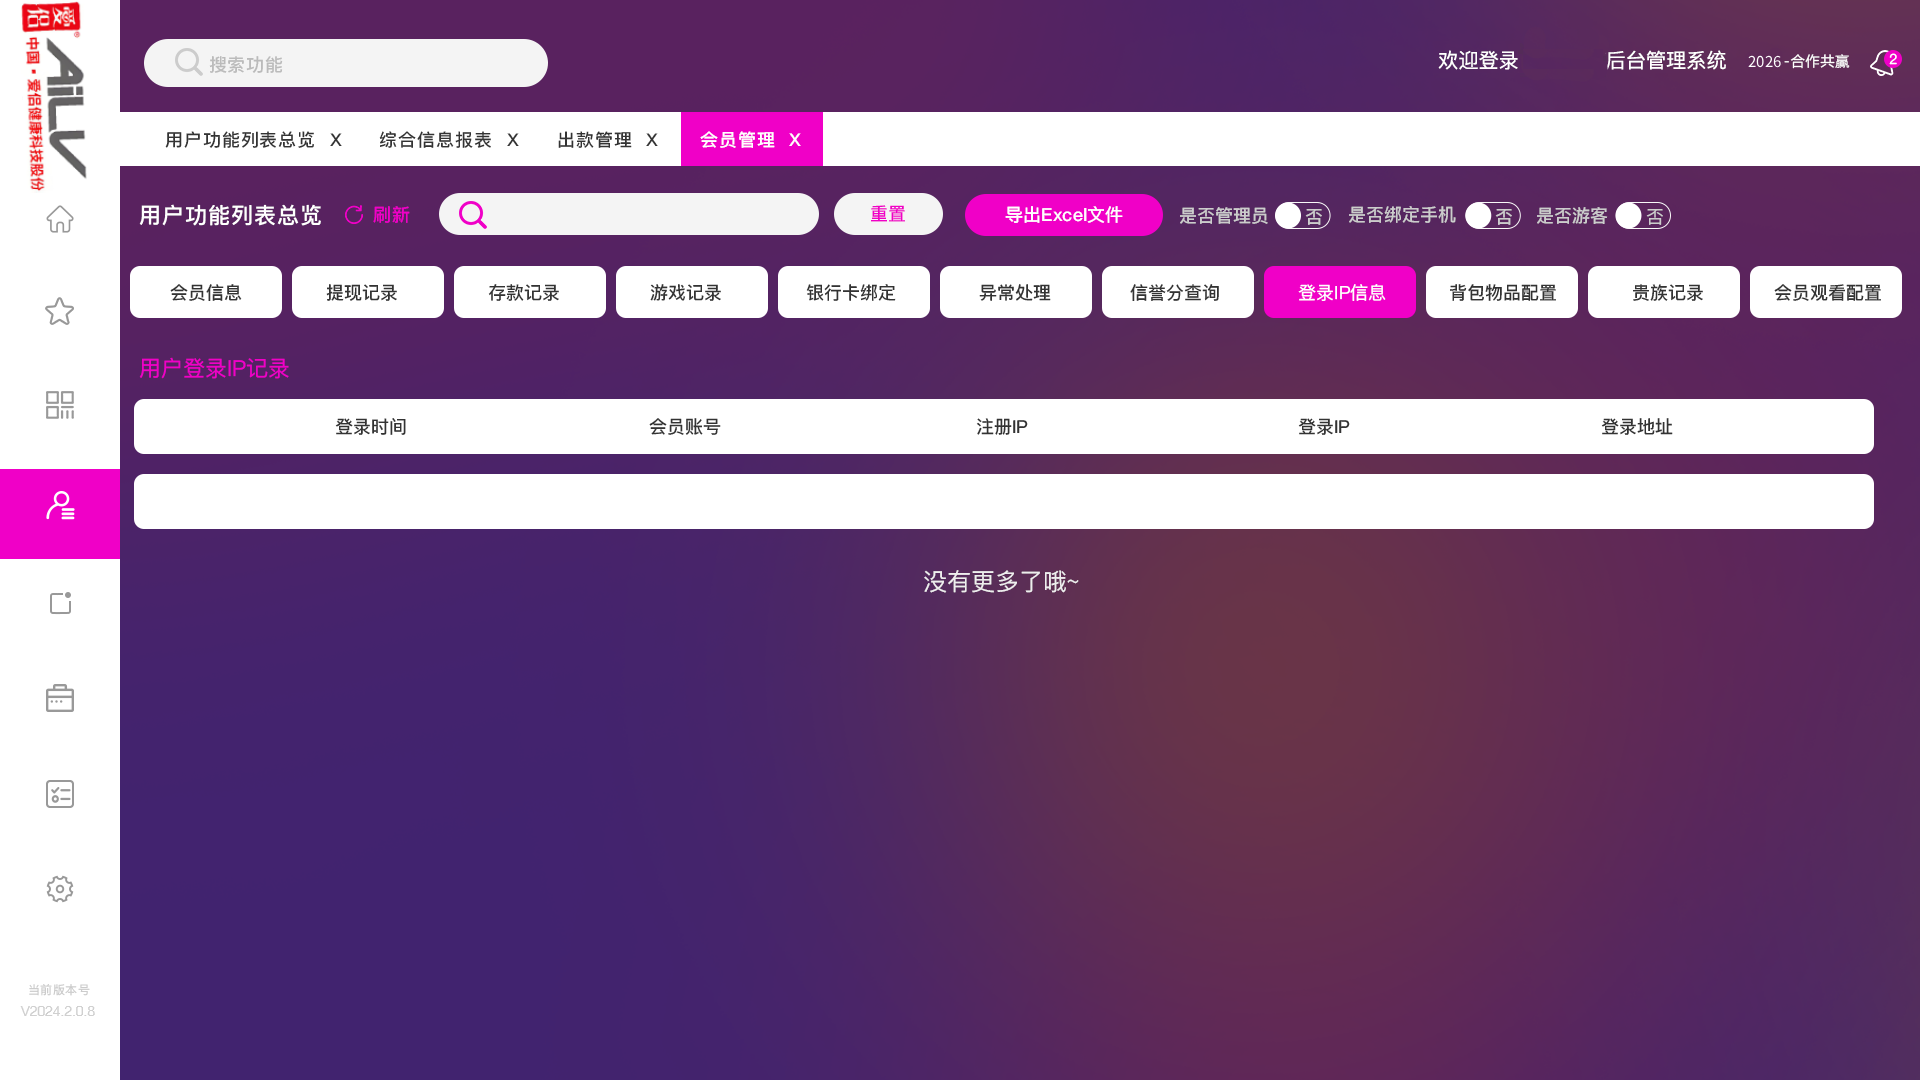This screenshot has width=1920, height=1080.
Task: Toggle the 是否游客 switch
Action: 1642,216
